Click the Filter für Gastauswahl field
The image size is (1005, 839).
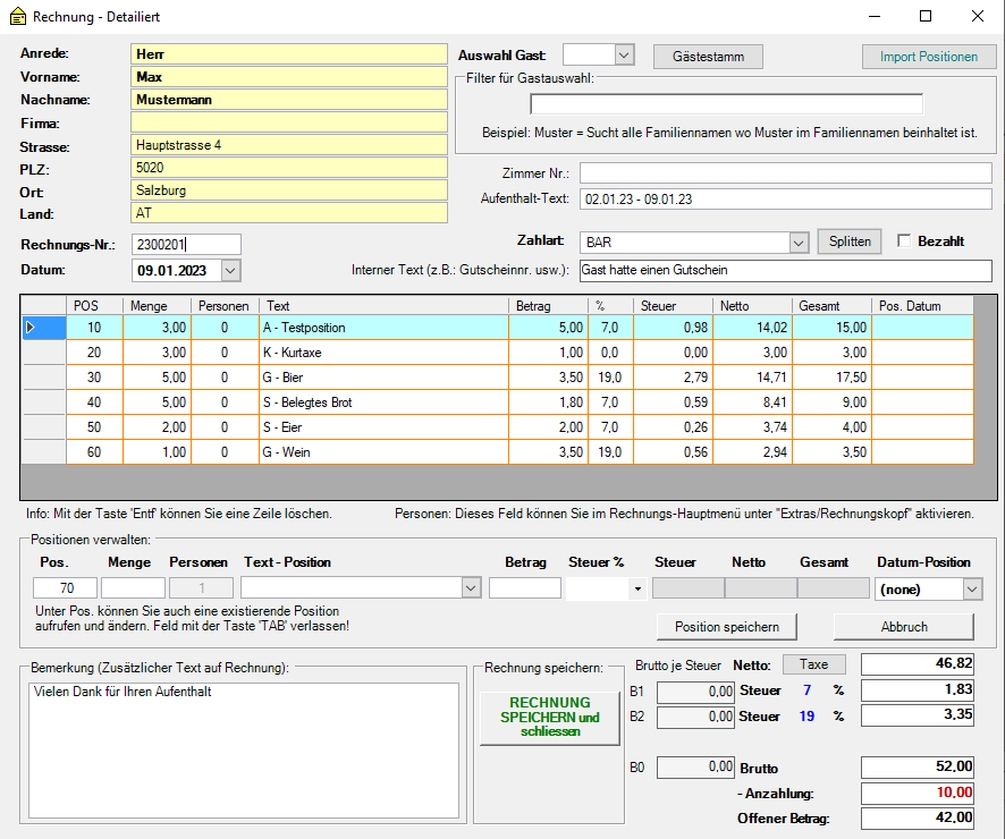[x=726, y=104]
